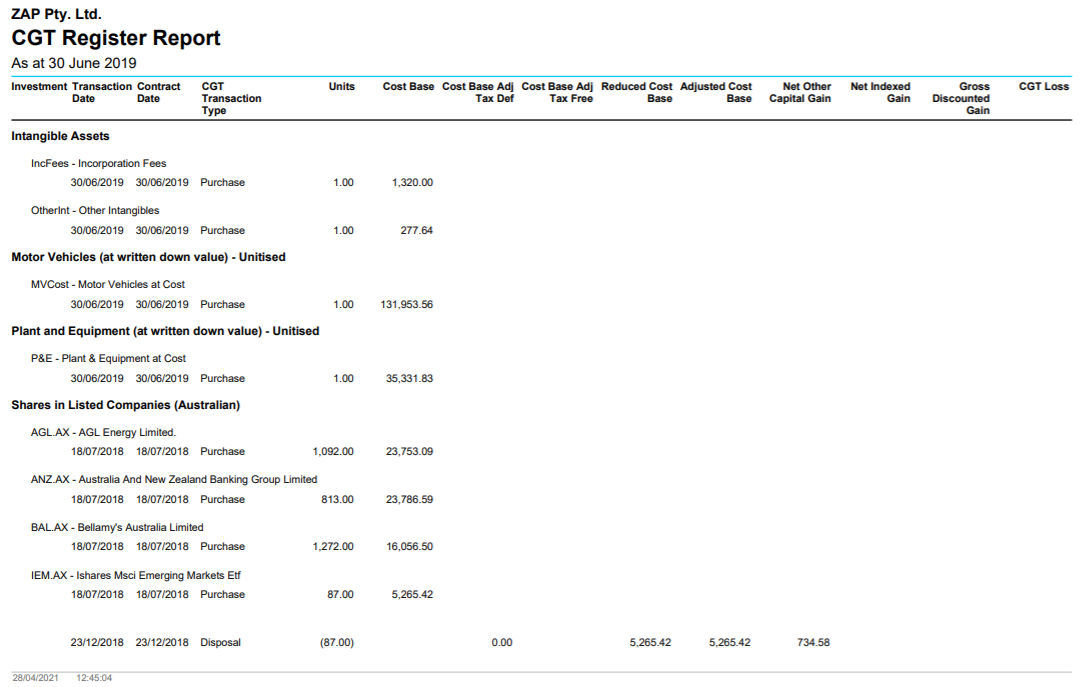Select the AGL.AX - AGL Energy Limited entry

(103, 432)
